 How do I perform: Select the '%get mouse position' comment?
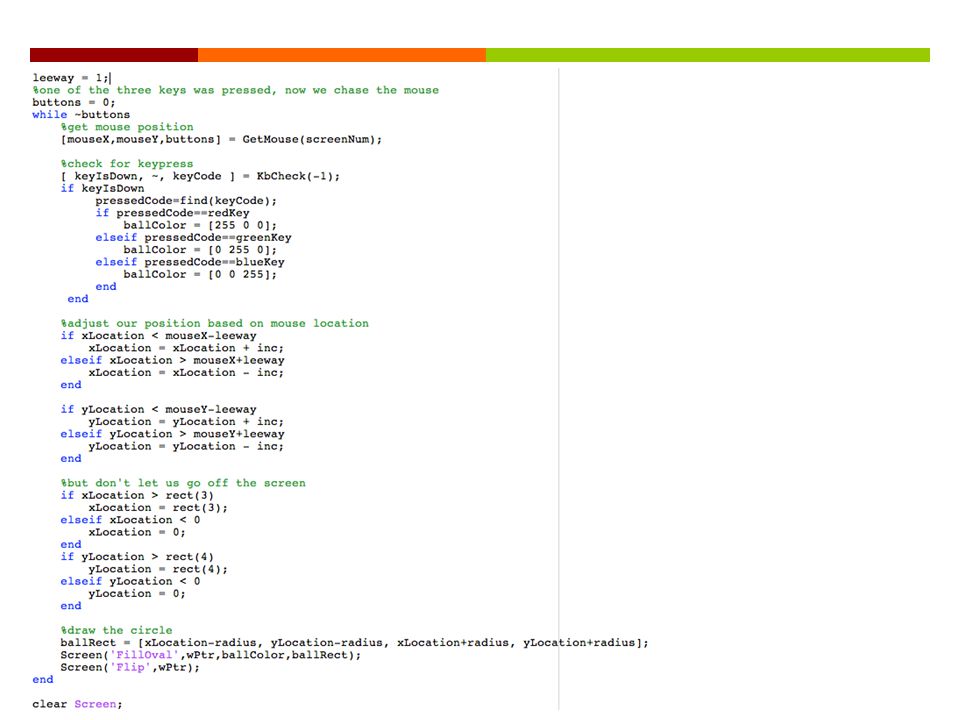click(127, 127)
